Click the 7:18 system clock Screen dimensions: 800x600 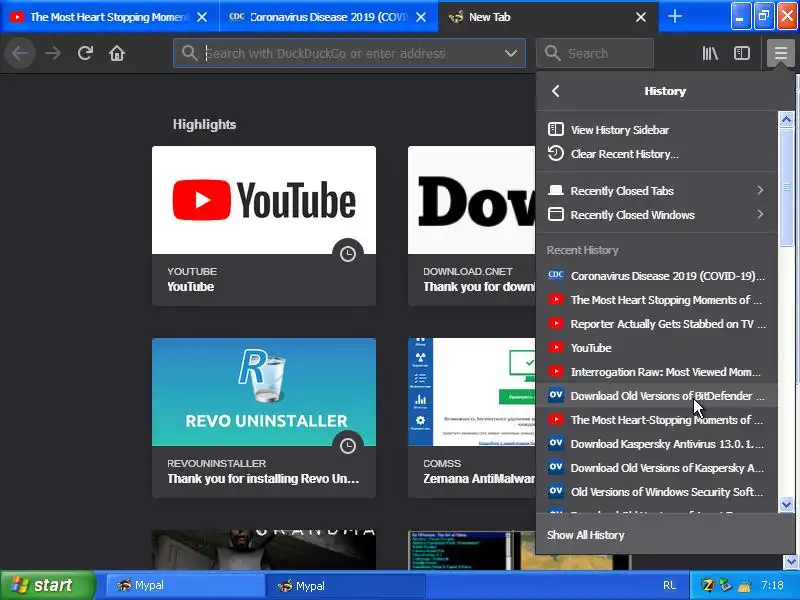772,585
